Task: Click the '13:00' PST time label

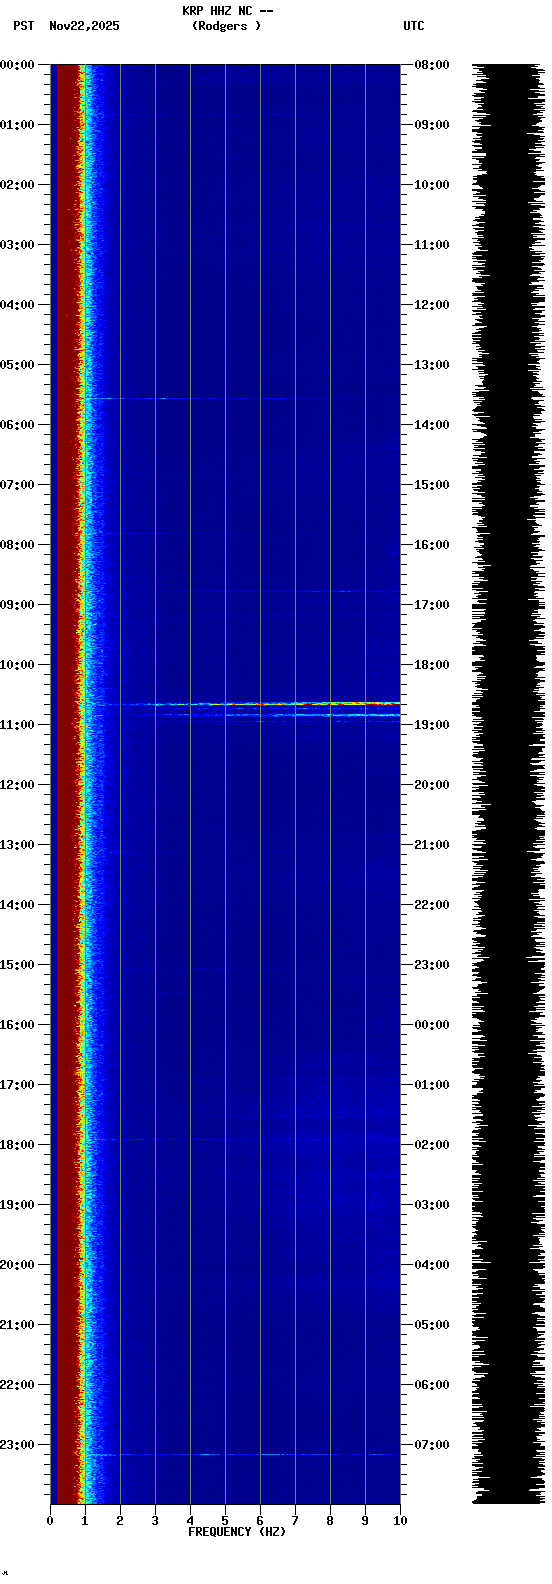Action: coord(17,845)
